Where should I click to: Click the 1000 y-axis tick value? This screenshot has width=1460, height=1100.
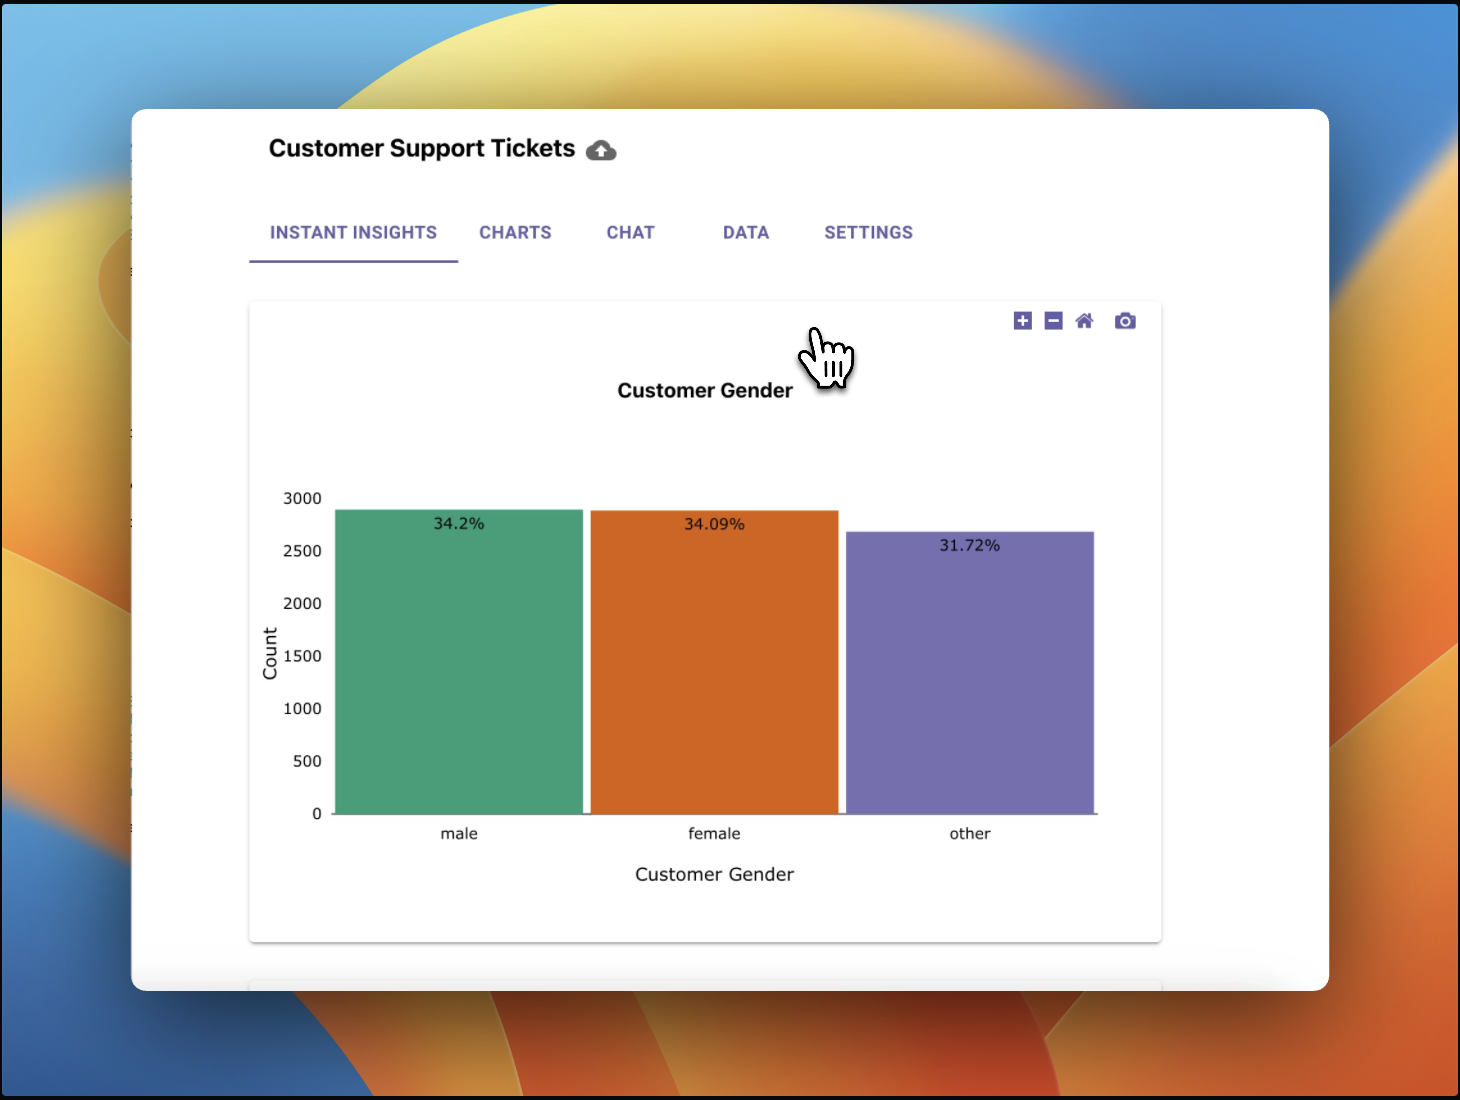[302, 709]
